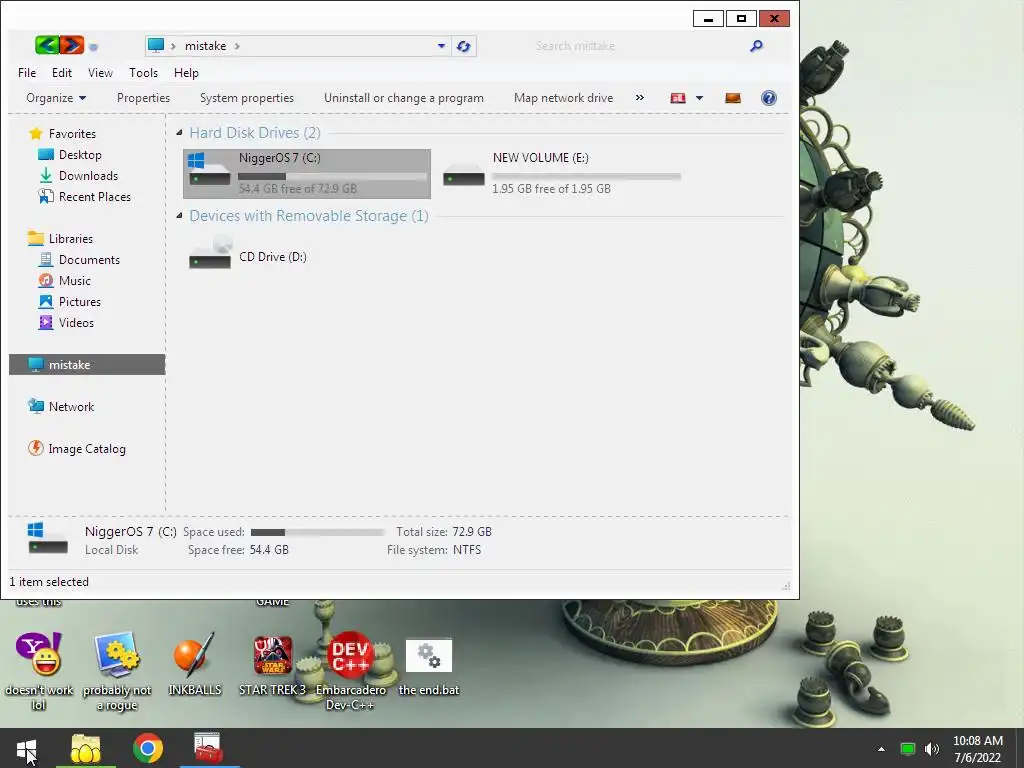Screen dimensions: 1024x768
Task: Click Map network drive
Action: pyautogui.click(x=564, y=98)
